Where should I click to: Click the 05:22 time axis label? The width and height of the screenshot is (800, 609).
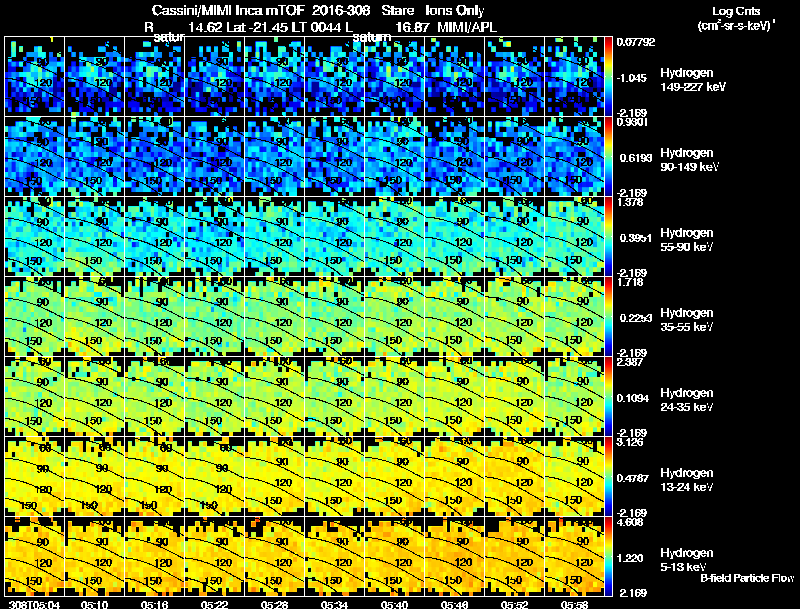214,604
